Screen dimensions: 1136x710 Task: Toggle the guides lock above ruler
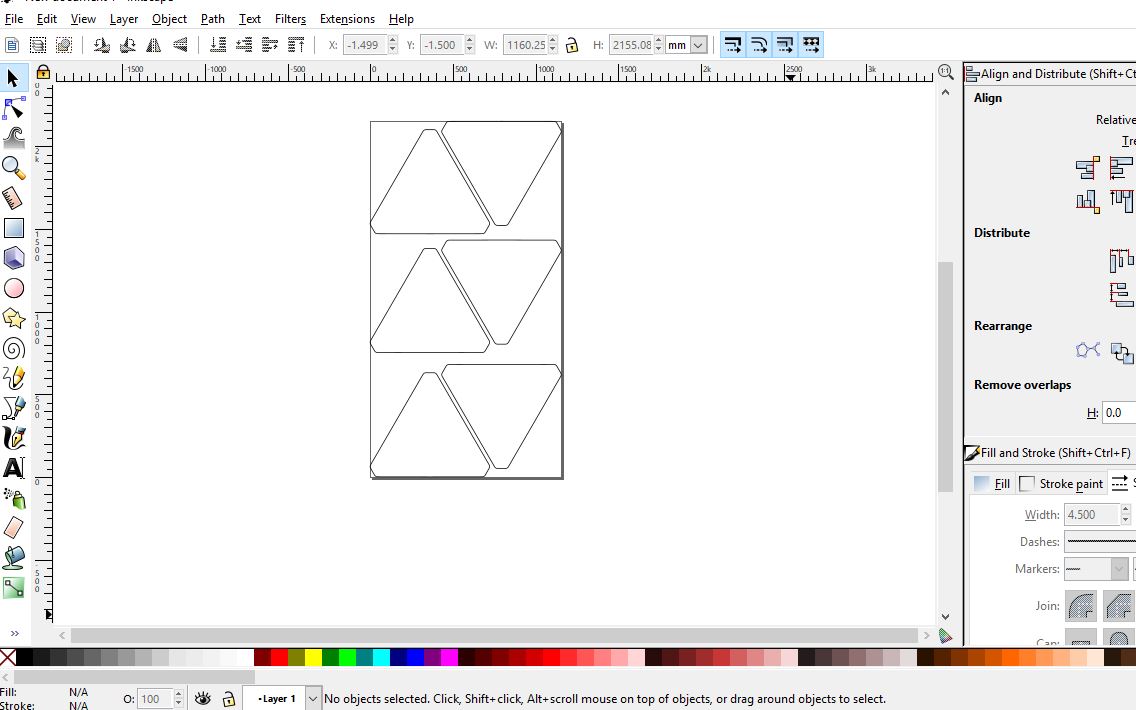click(x=43, y=72)
